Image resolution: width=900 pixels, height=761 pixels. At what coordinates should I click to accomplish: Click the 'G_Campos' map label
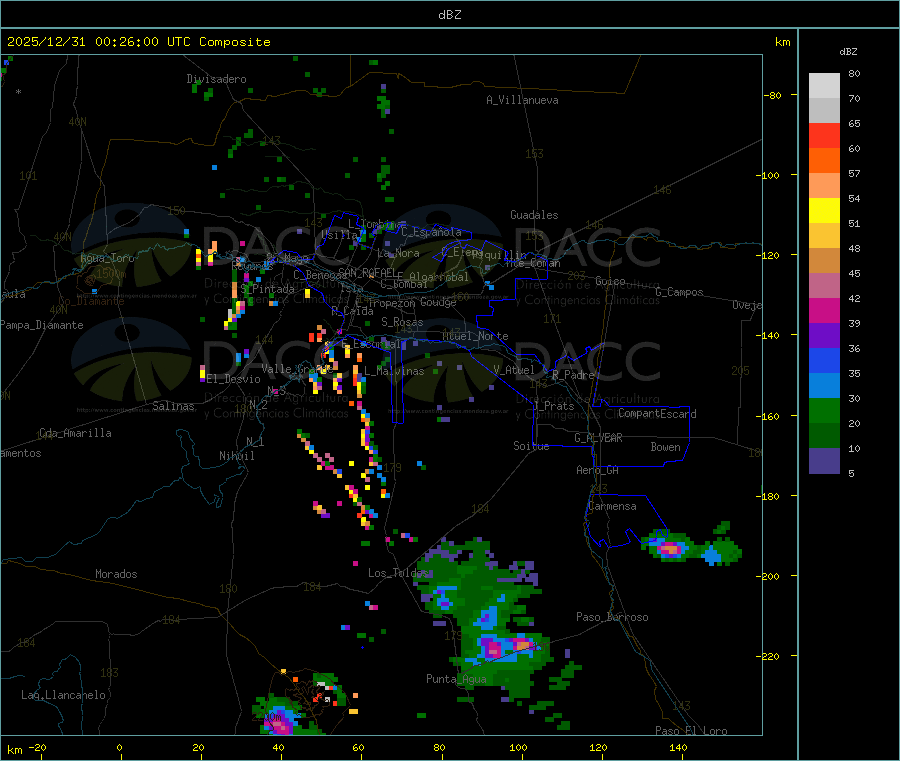[x=680, y=292]
